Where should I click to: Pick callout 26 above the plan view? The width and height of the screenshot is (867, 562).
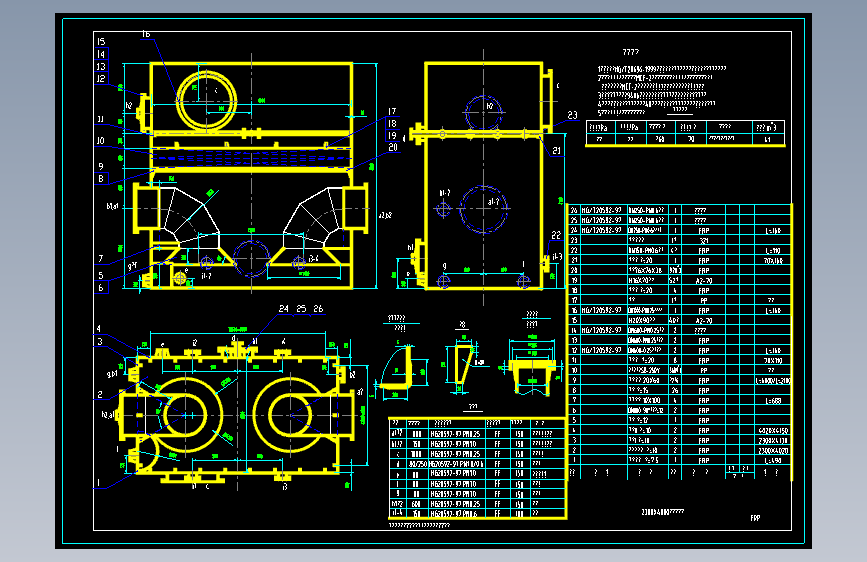[x=318, y=309]
